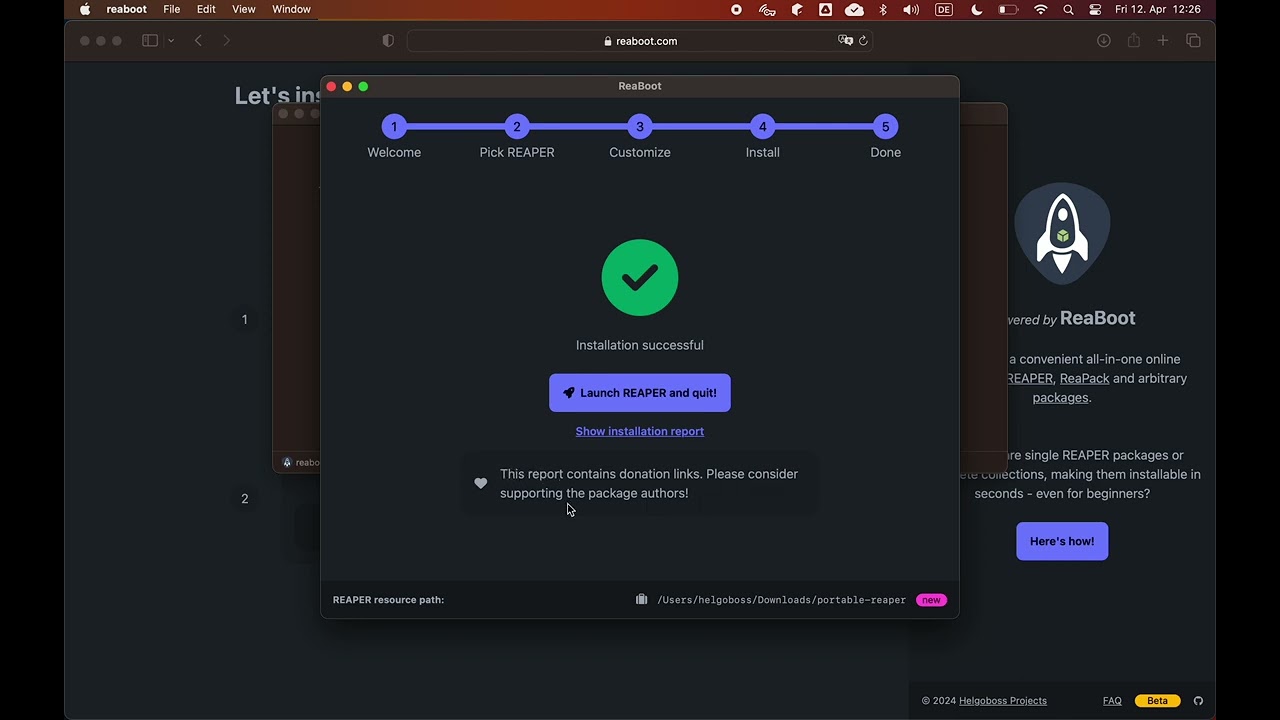Go to step 1 Welcome
The image size is (1280, 720).
(394, 127)
